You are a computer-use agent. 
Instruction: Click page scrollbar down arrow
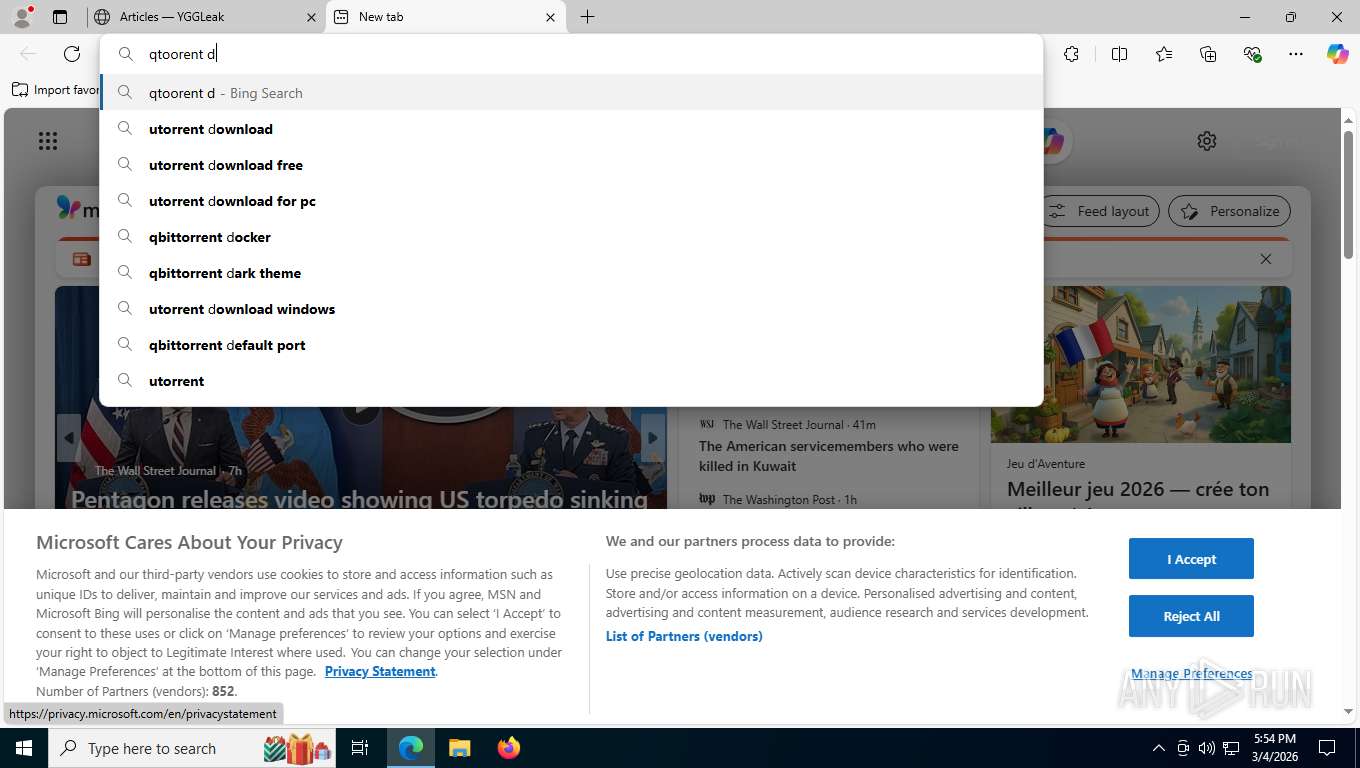1348,711
